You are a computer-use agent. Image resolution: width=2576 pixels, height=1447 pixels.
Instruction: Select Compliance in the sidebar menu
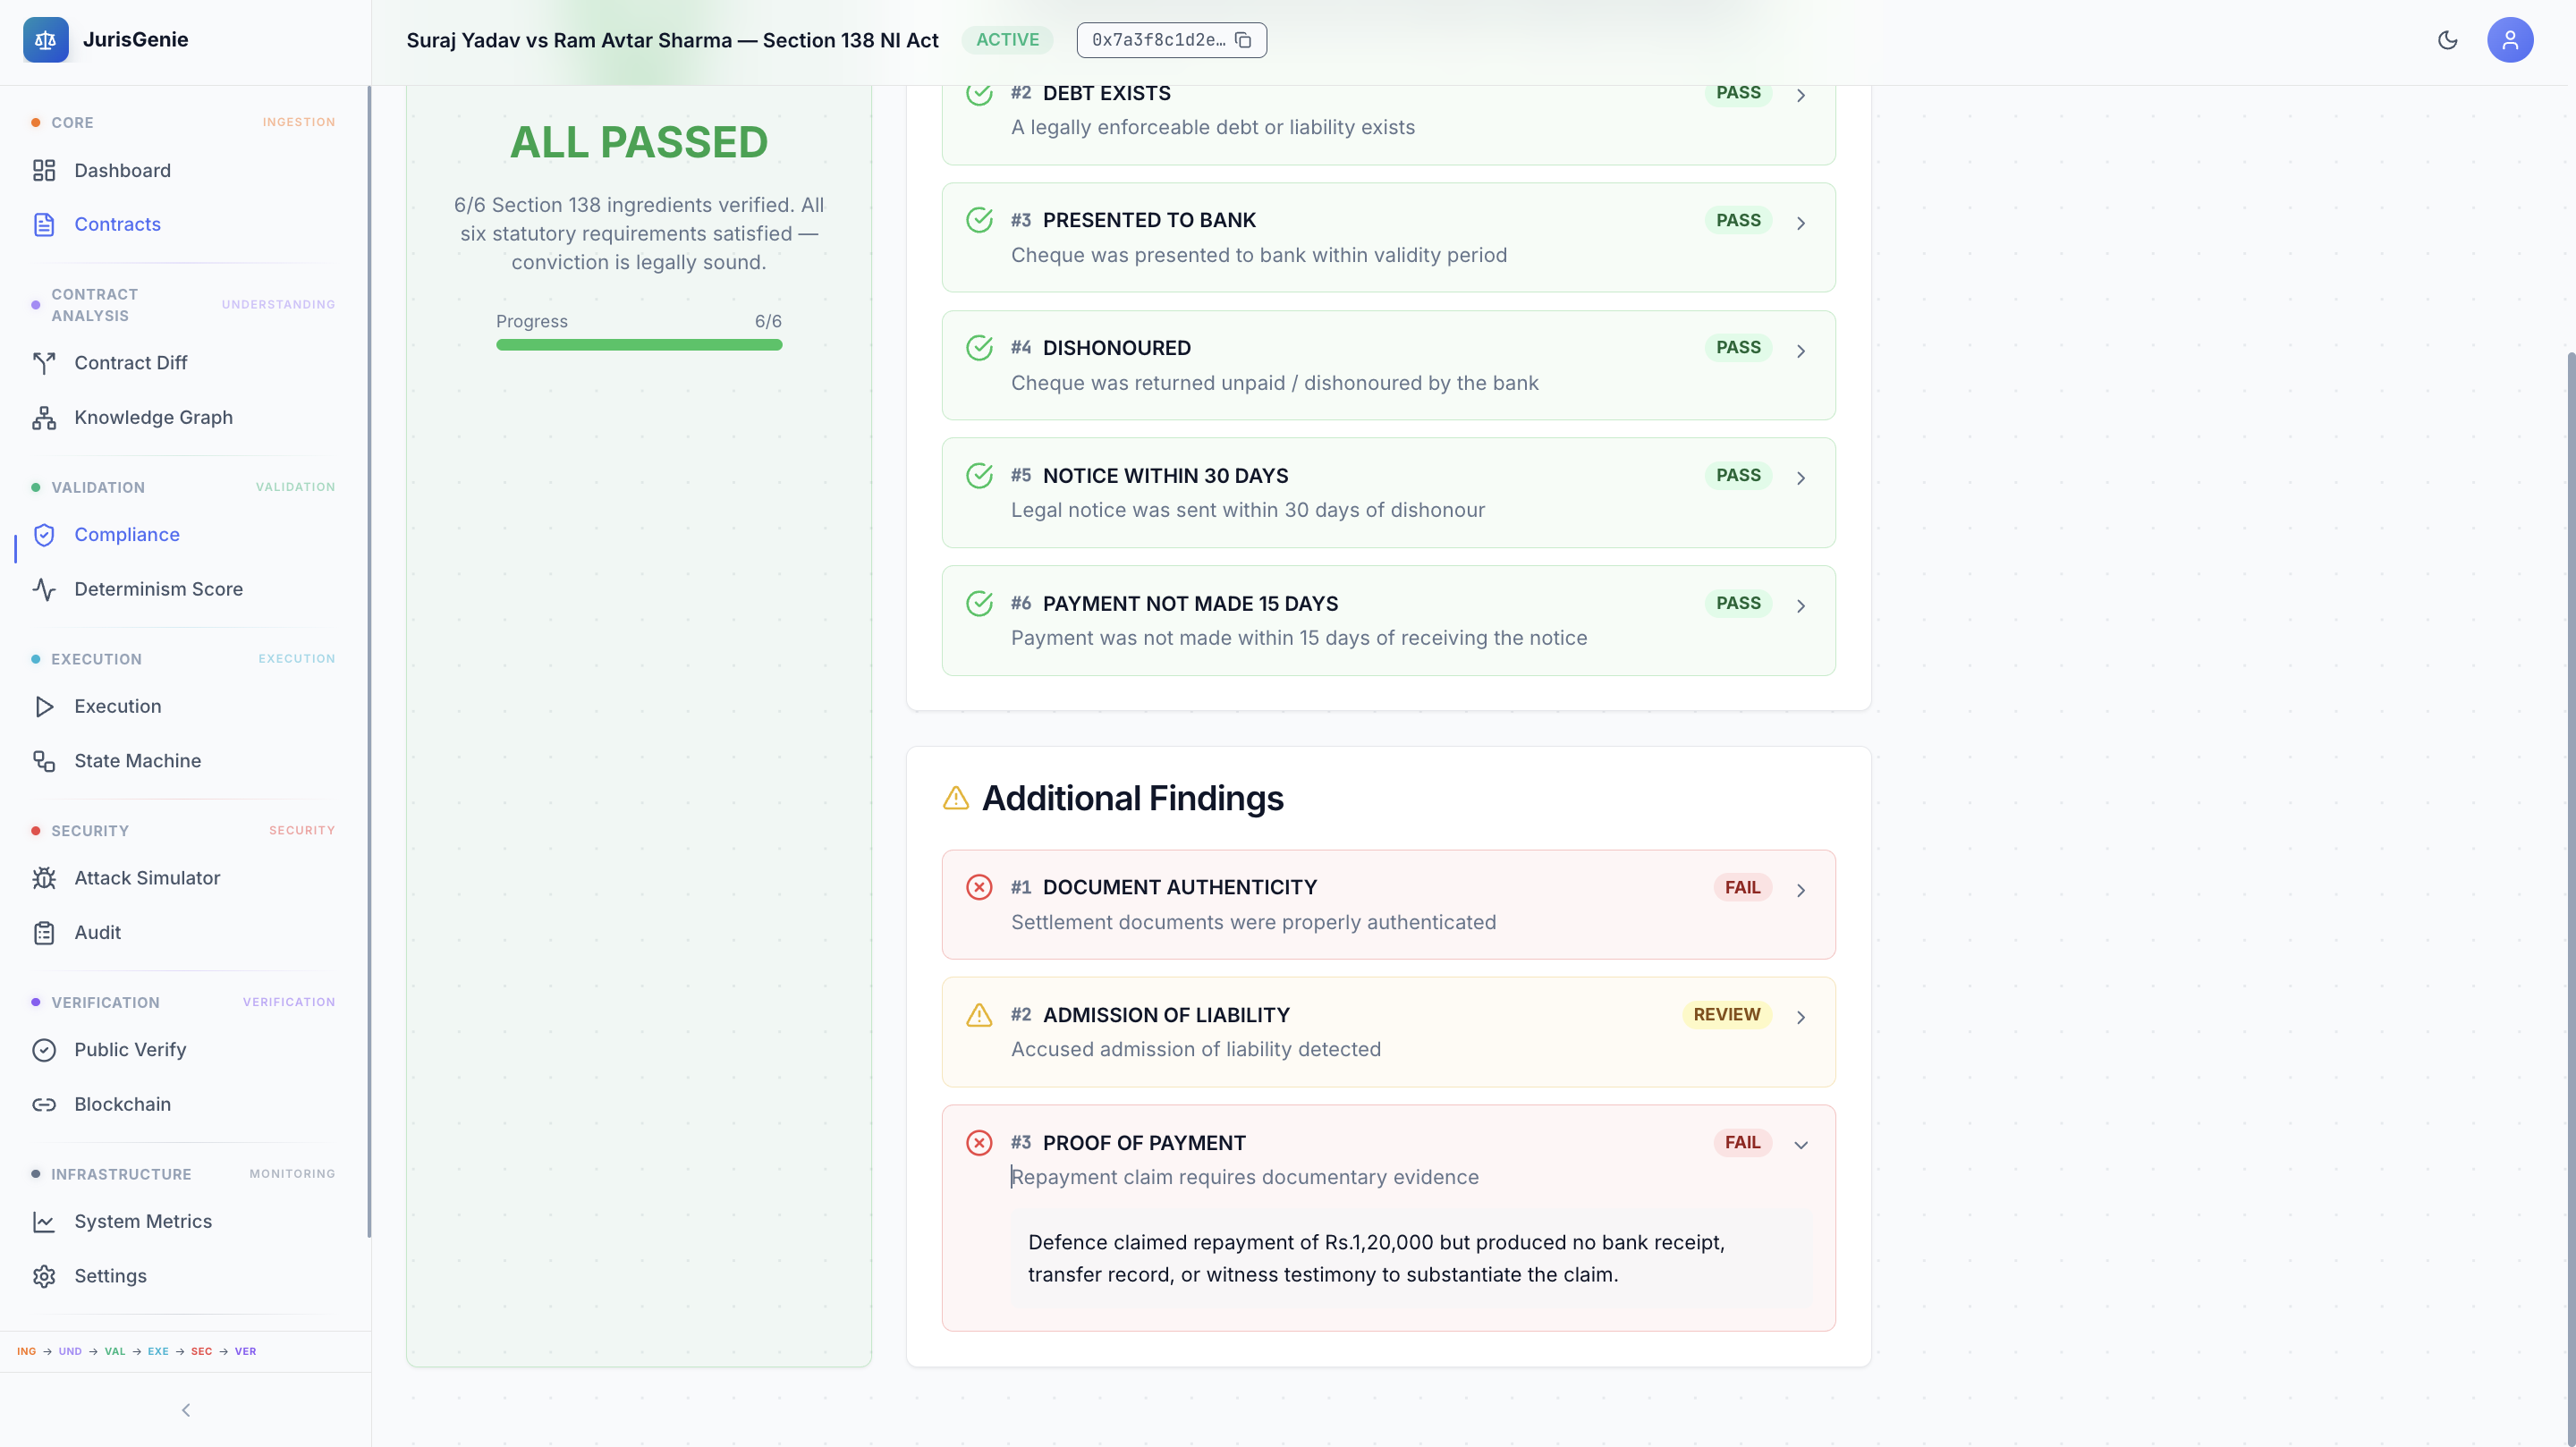coord(126,535)
